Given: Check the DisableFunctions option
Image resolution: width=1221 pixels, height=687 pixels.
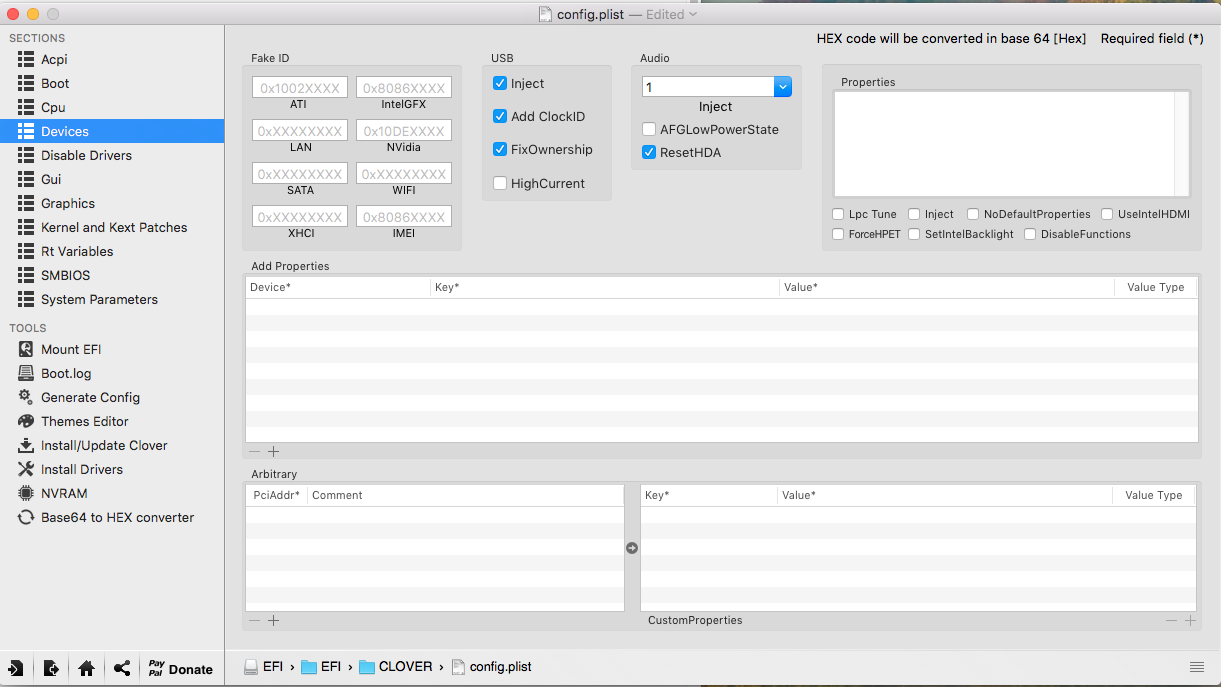Looking at the screenshot, I should click(1030, 234).
